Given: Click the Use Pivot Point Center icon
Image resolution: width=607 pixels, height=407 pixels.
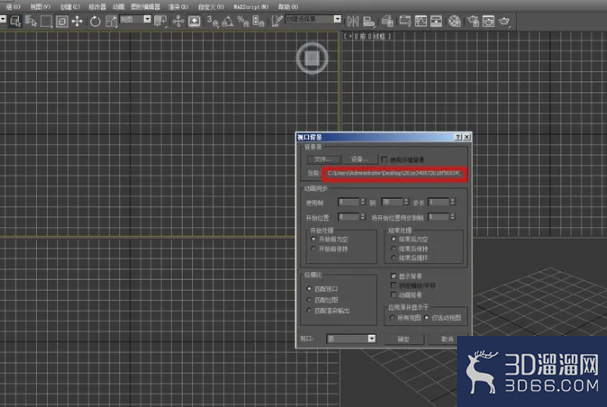Looking at the screenshot, I should (160, 21).
